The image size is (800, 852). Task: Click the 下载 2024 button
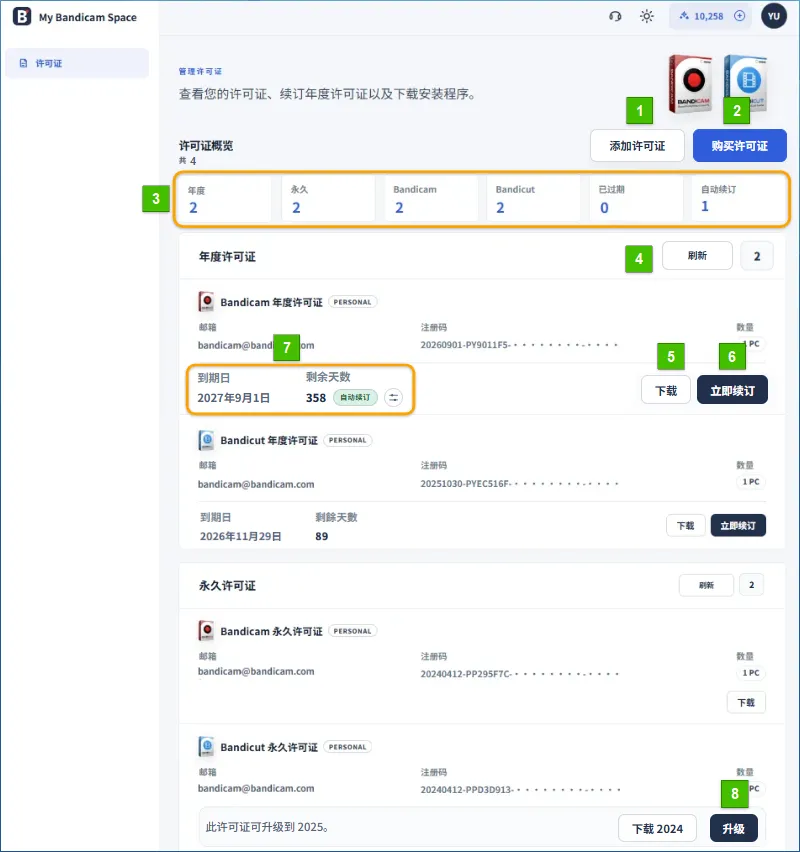tap(657, 829)
